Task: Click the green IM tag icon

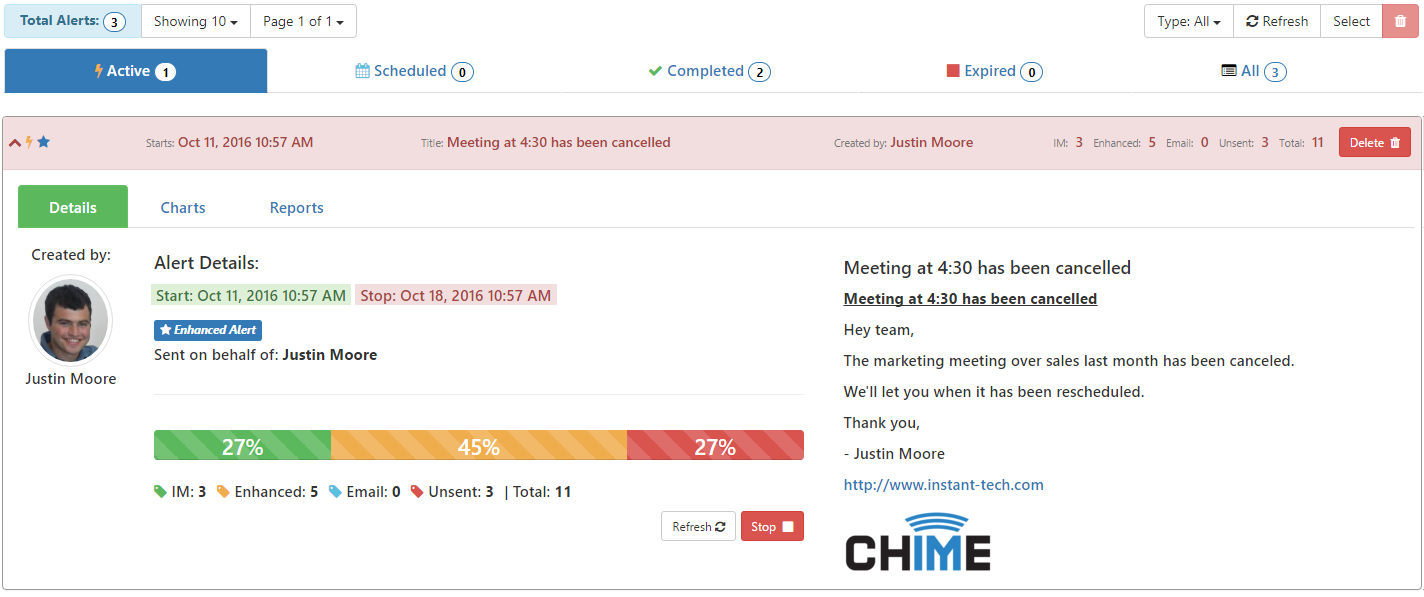Action: 160,492
